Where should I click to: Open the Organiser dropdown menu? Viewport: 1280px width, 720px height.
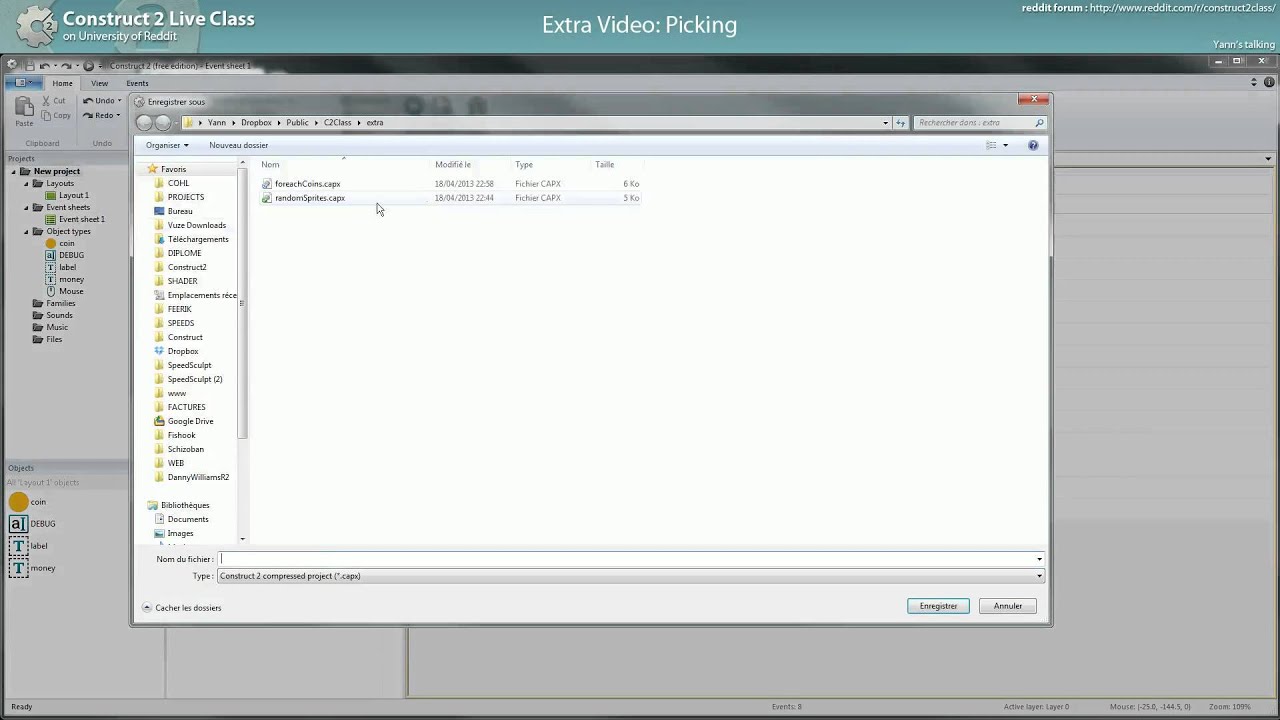tap(167, 145)
